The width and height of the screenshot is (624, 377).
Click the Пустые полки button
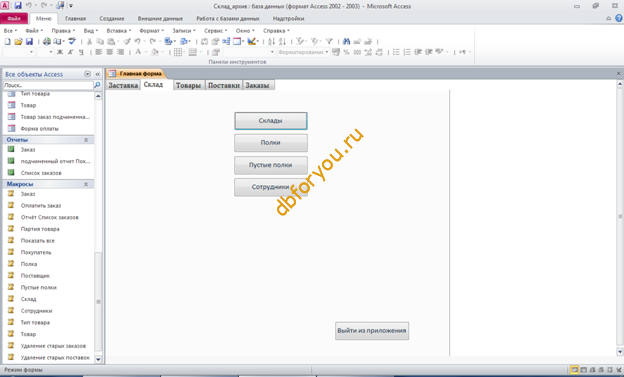(x=271, y=165)
